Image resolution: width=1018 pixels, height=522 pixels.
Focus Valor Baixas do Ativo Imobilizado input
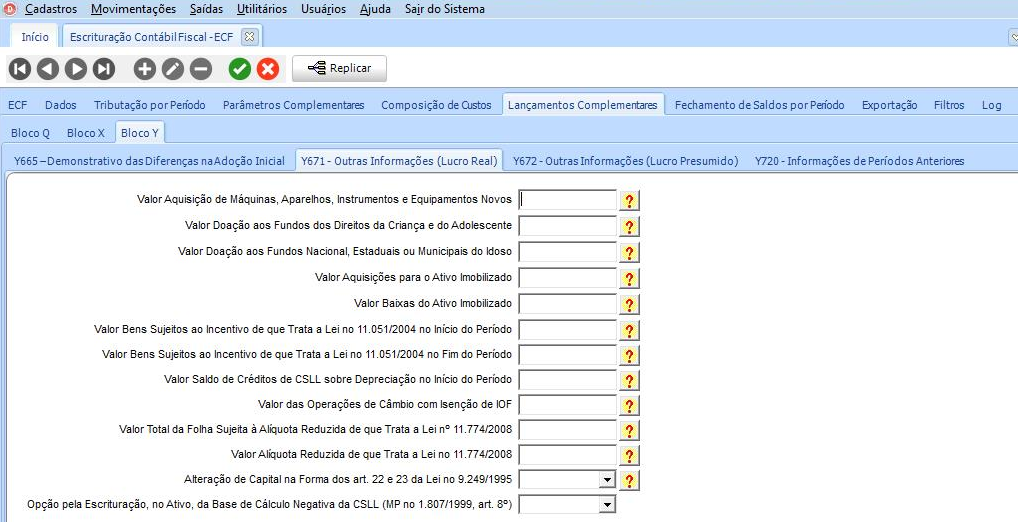(x=567, y=304)
